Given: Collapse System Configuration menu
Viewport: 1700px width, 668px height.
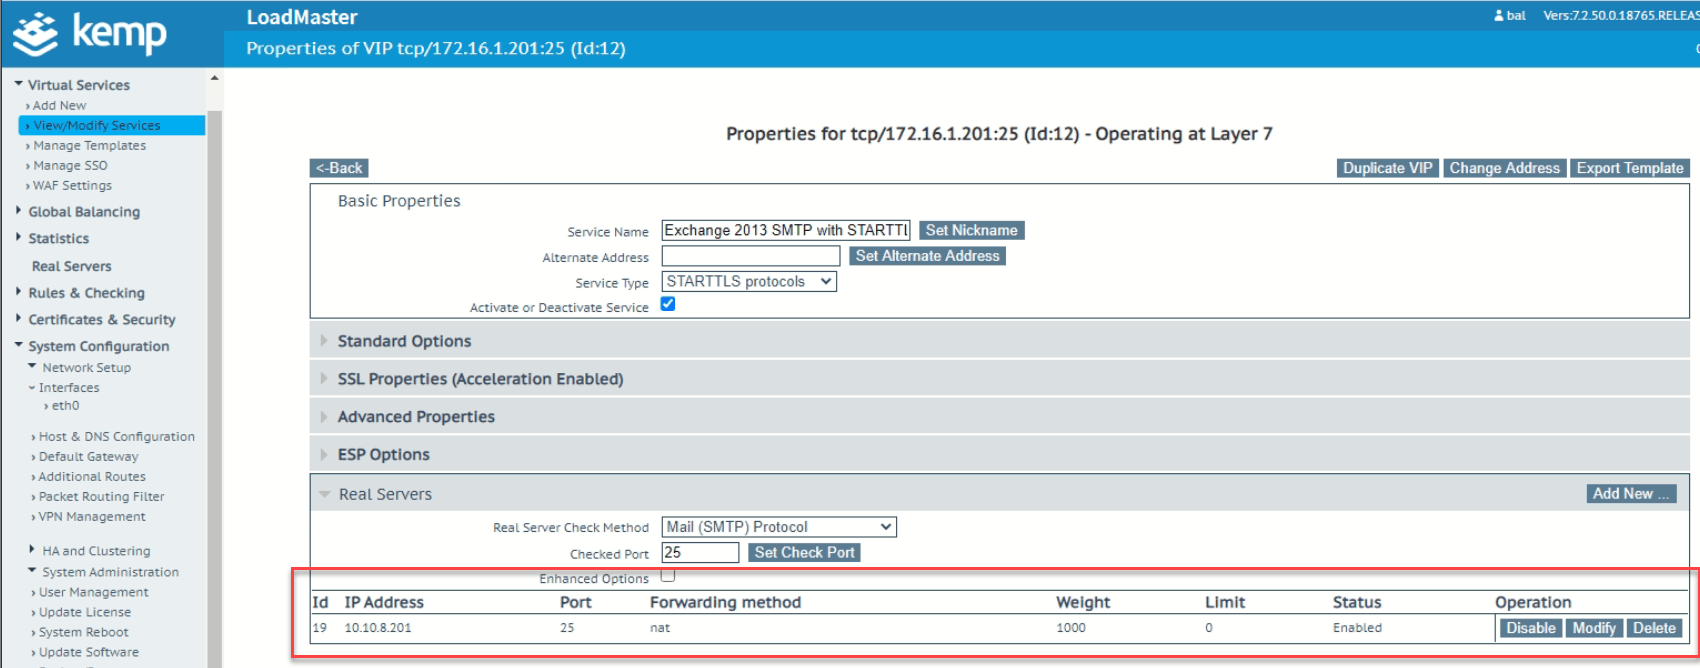Looking at the screenshot, I should coord(98,346).
